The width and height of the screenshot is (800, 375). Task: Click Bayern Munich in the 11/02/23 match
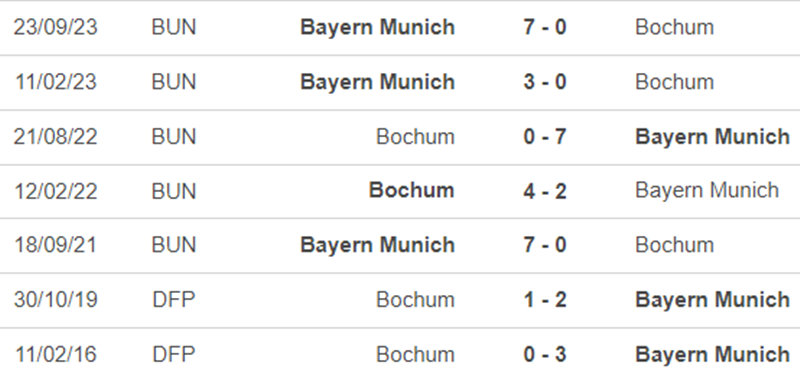coord(378,82)
